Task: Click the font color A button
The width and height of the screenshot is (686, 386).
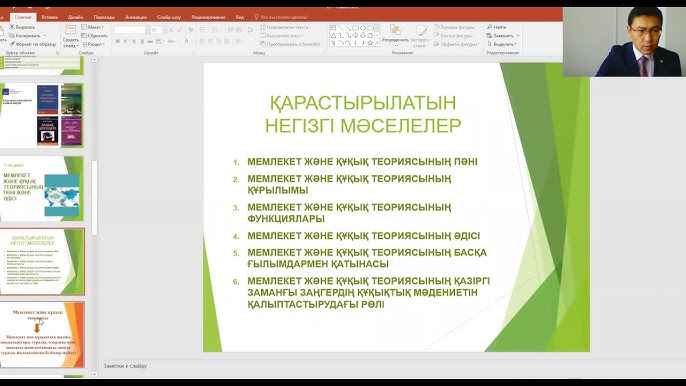Action: point(186,42)
